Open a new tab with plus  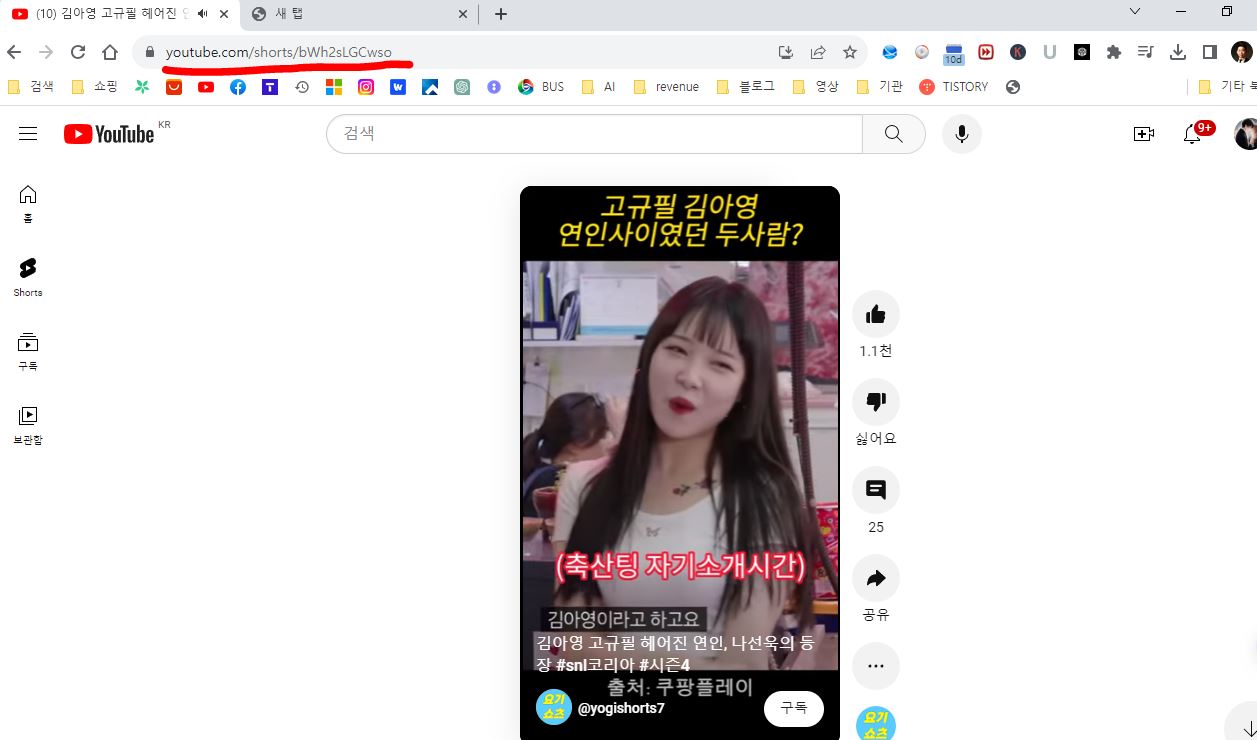[x=501, y=14]
